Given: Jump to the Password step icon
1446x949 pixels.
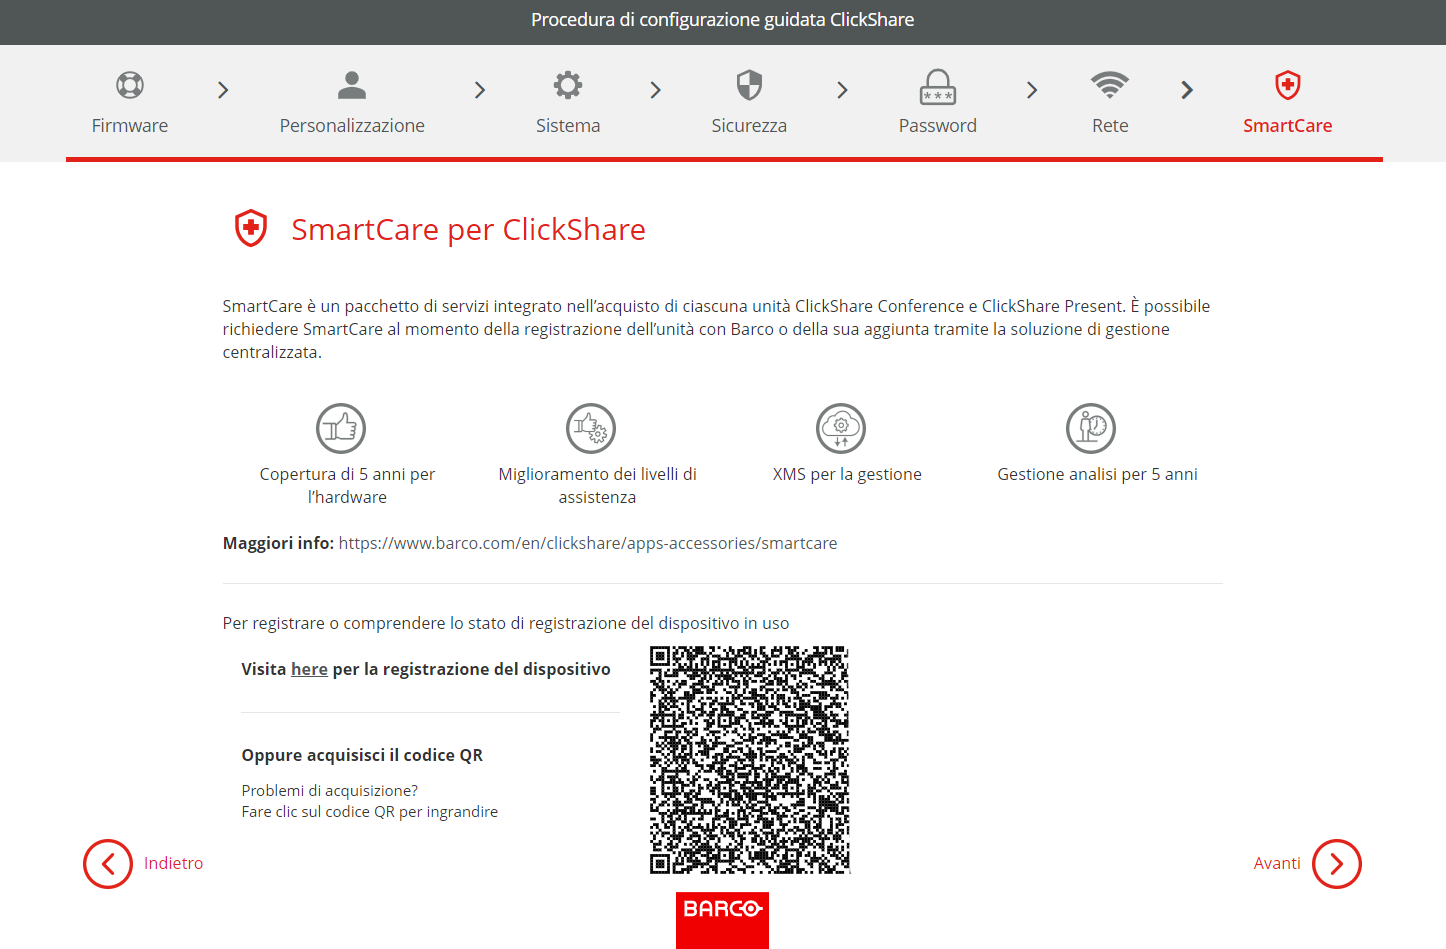Looking at the screenshot, I should [938, 87].
